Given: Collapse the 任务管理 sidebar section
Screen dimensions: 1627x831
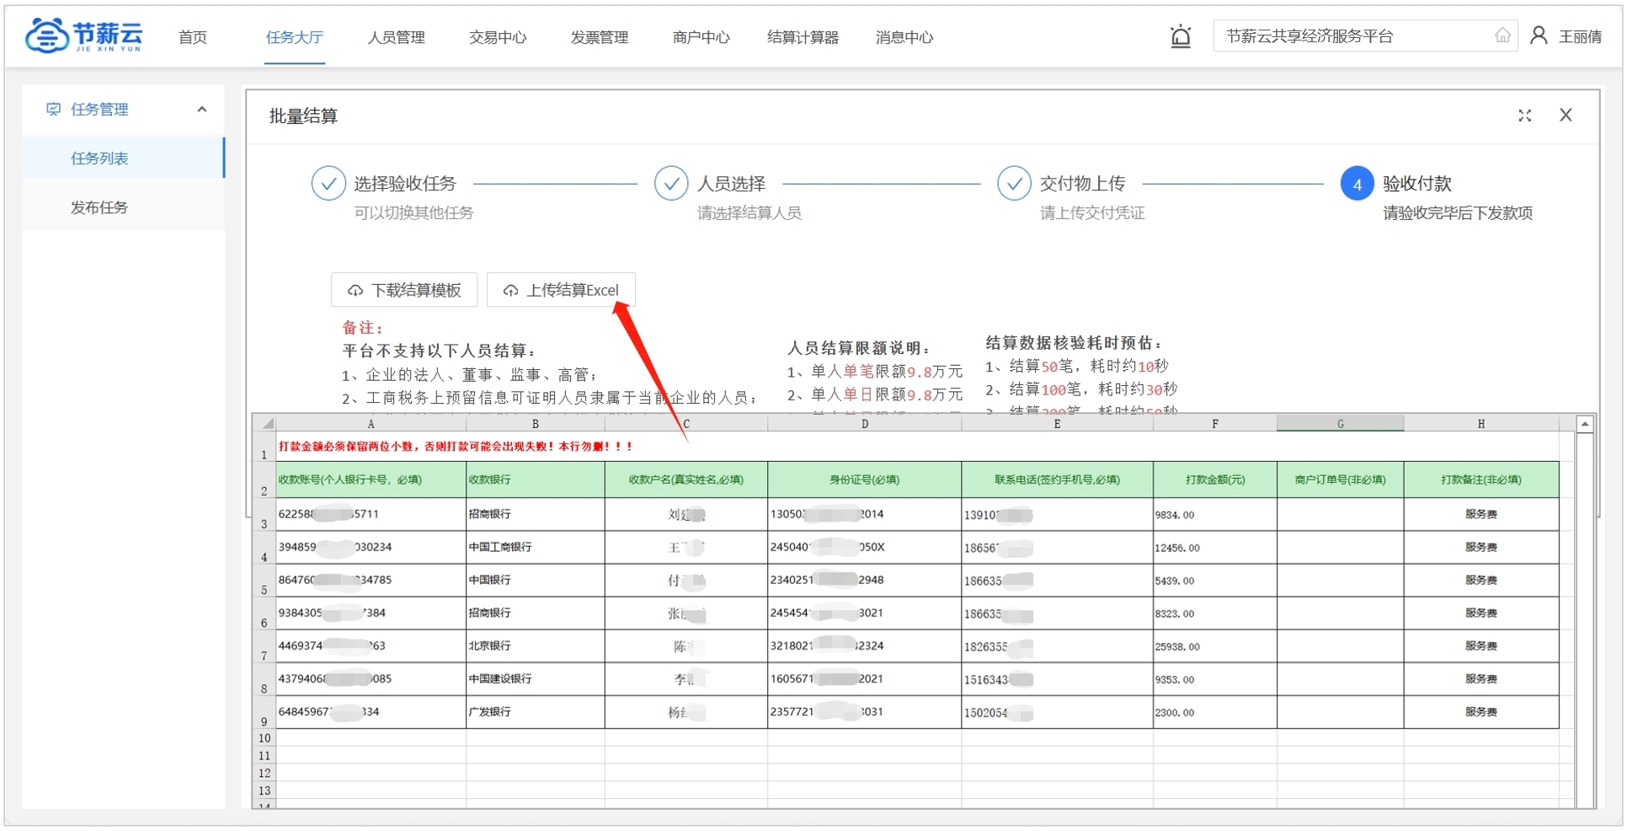Looking at the screenshot, I should (202, 110).
